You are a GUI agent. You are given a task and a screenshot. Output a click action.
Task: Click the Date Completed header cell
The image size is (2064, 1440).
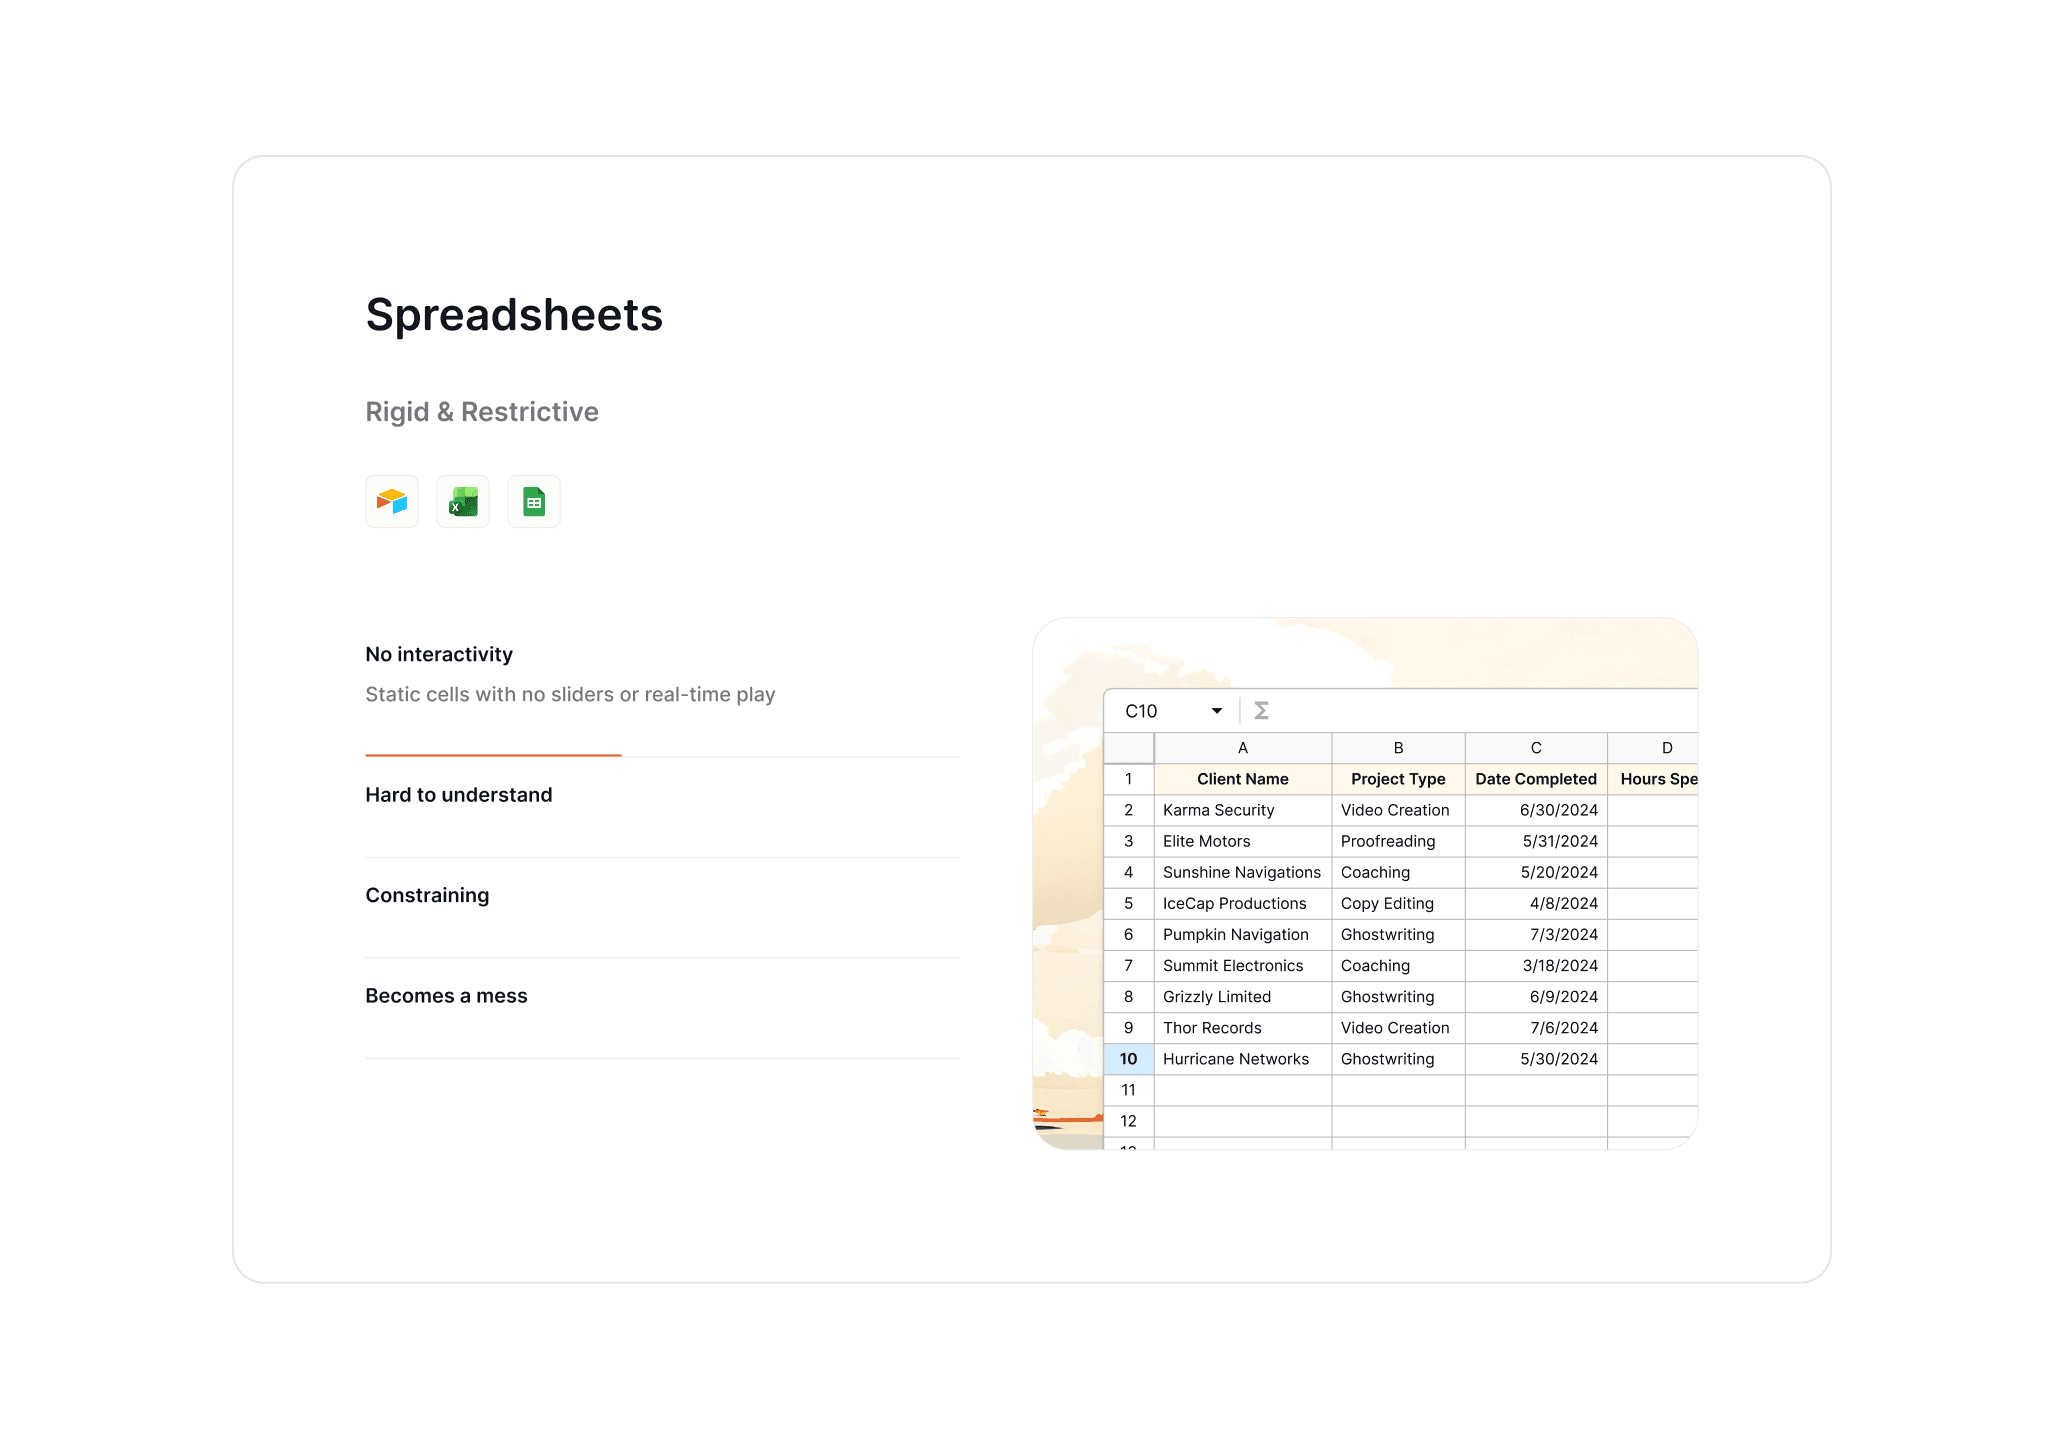pyautogui.click(x=1536, y=779)
